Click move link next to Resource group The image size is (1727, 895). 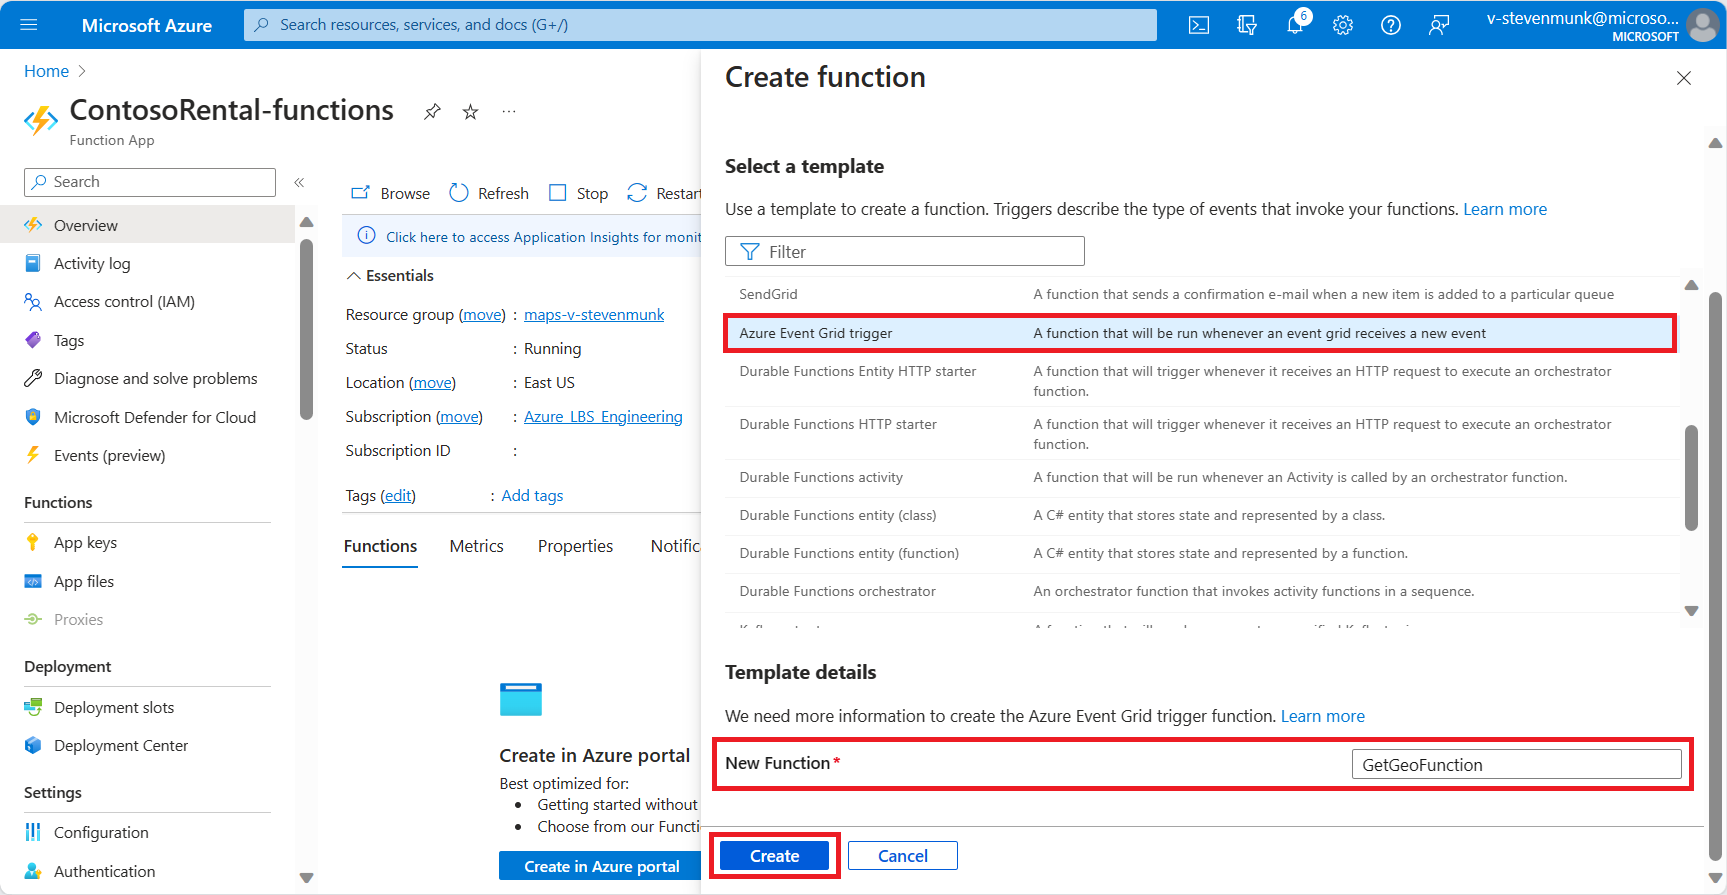point(482,314)
